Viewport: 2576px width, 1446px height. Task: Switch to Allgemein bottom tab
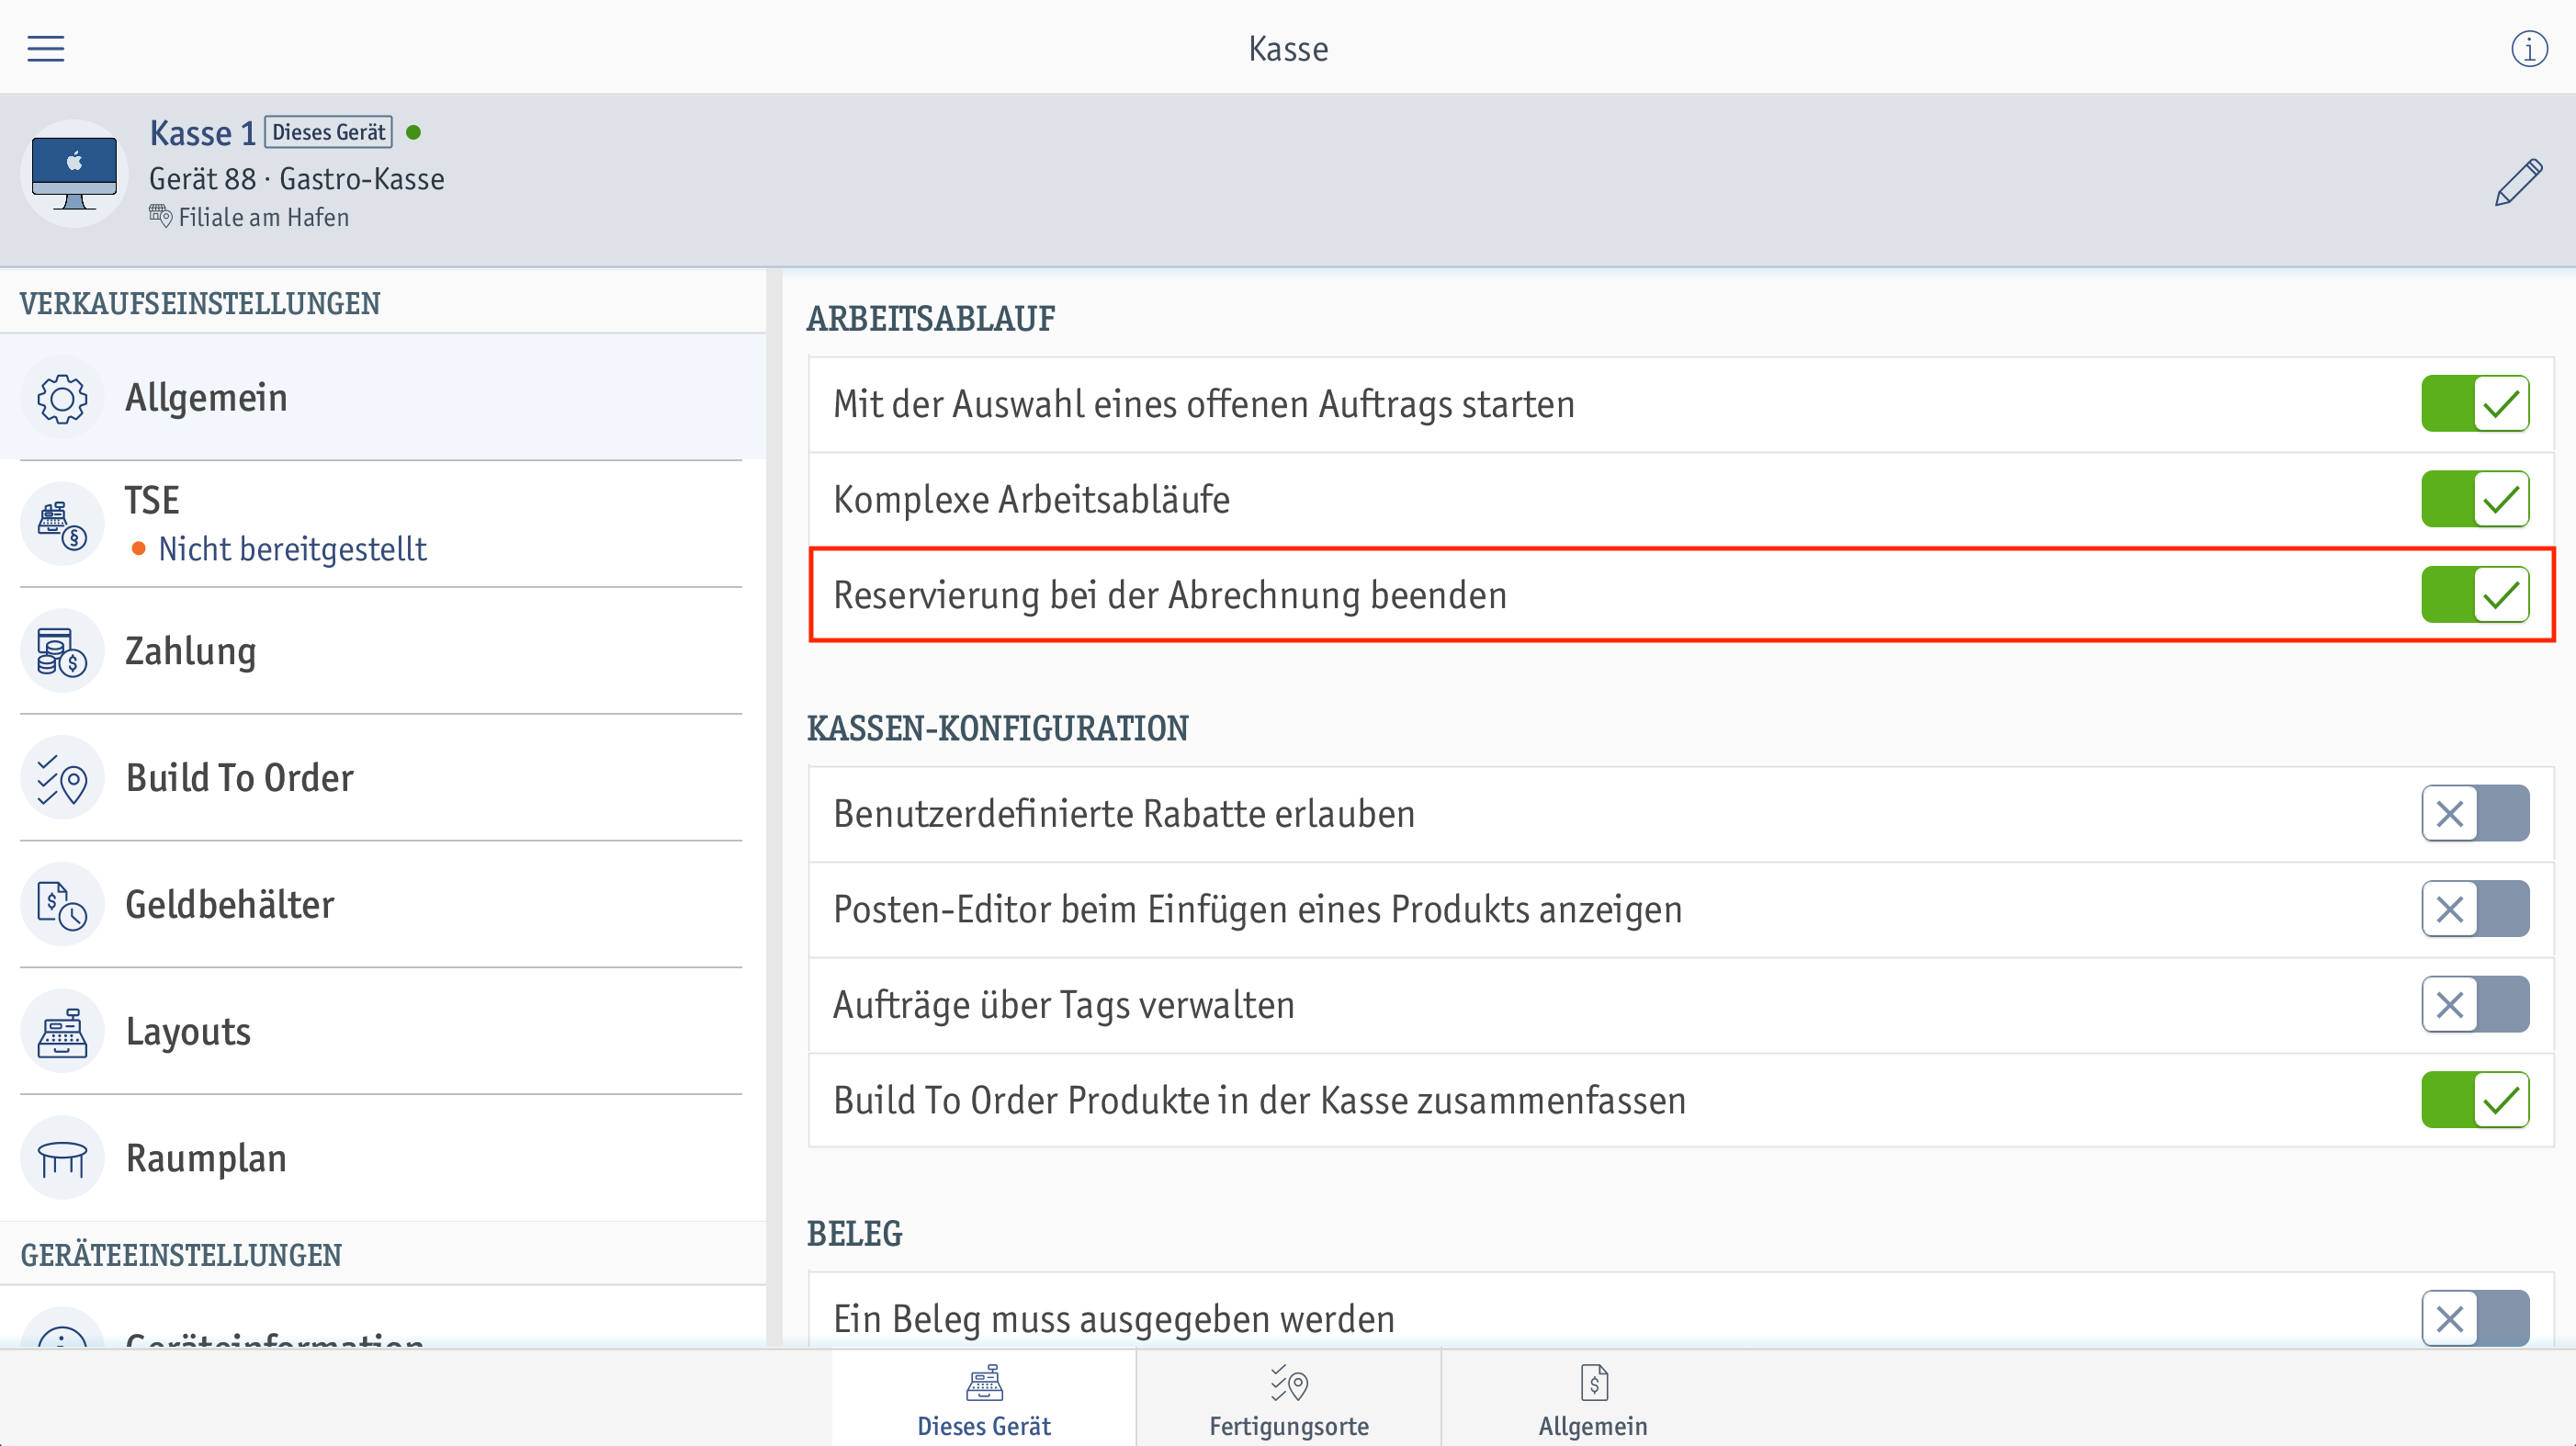pos(1594,1399)
